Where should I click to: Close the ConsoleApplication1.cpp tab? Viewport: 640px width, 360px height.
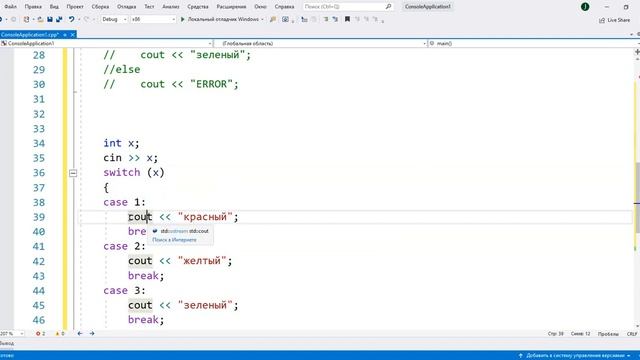click(73, 35)
